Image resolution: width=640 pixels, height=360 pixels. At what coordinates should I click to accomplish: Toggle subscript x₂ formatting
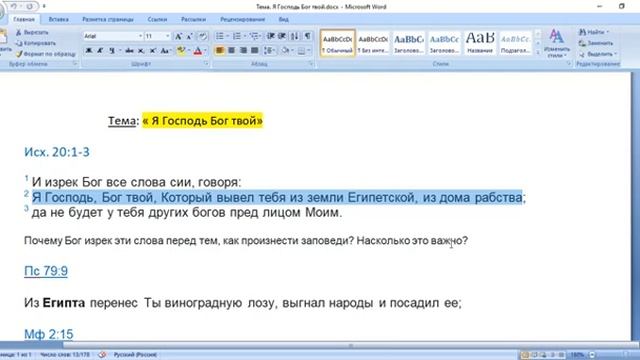click(x=141, y=51)
